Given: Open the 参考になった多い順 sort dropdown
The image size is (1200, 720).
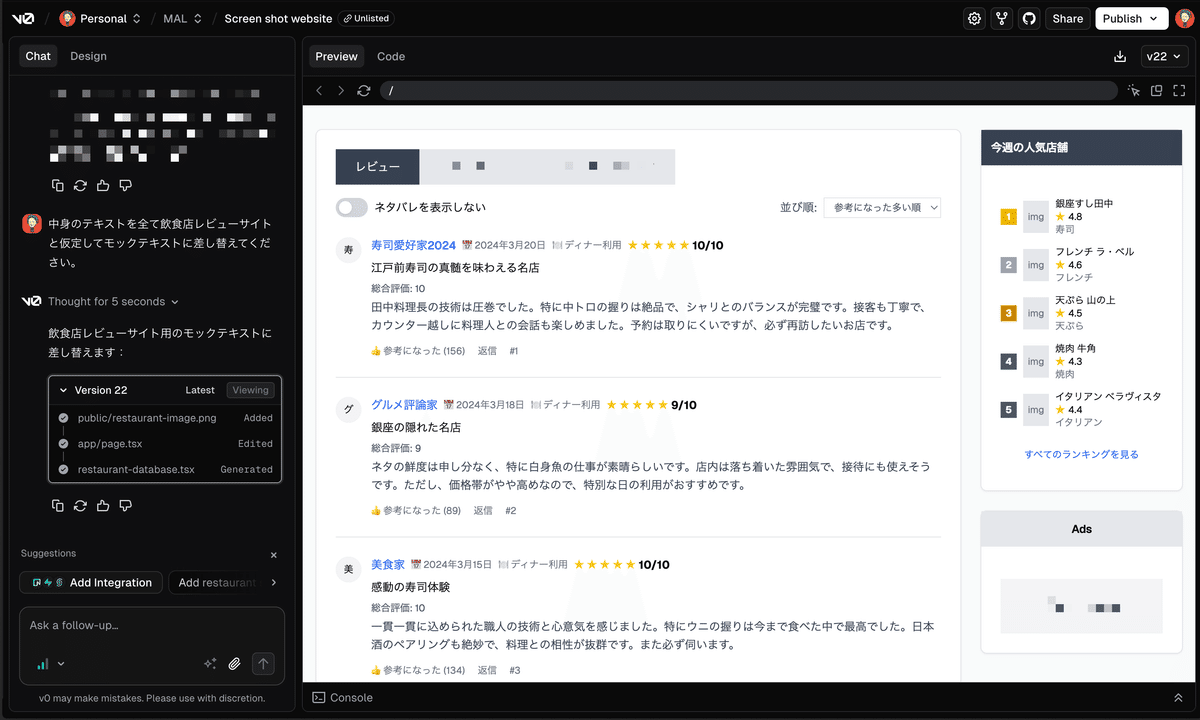Looking at the screenshot, I should pyautogui.click(x=882, y=207).
